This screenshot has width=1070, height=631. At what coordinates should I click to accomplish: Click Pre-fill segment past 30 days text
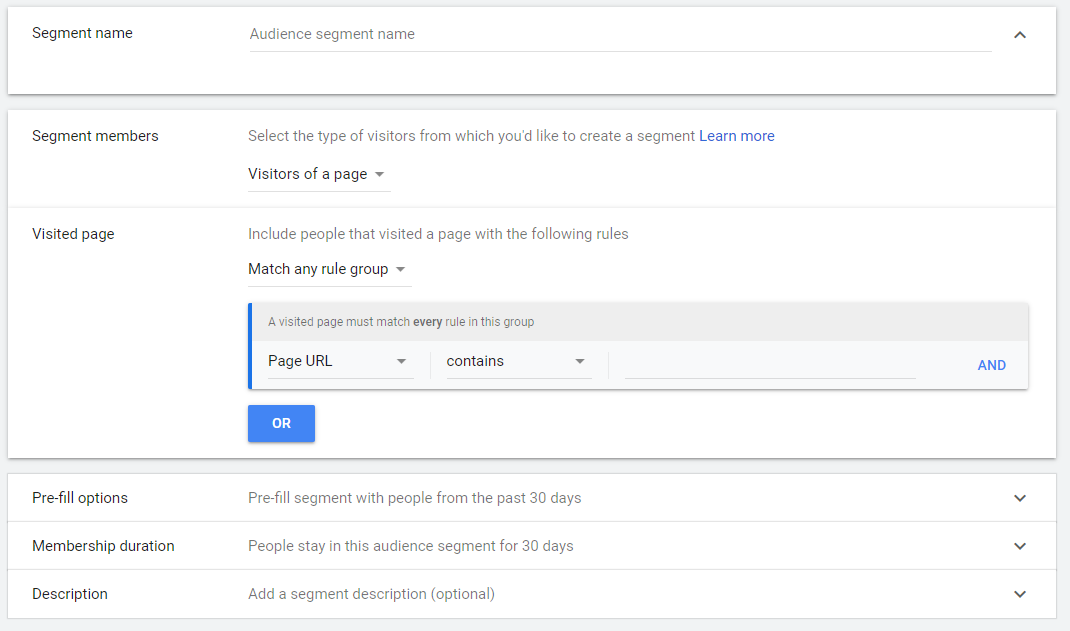pyautogui.click(x=414, y=498)
